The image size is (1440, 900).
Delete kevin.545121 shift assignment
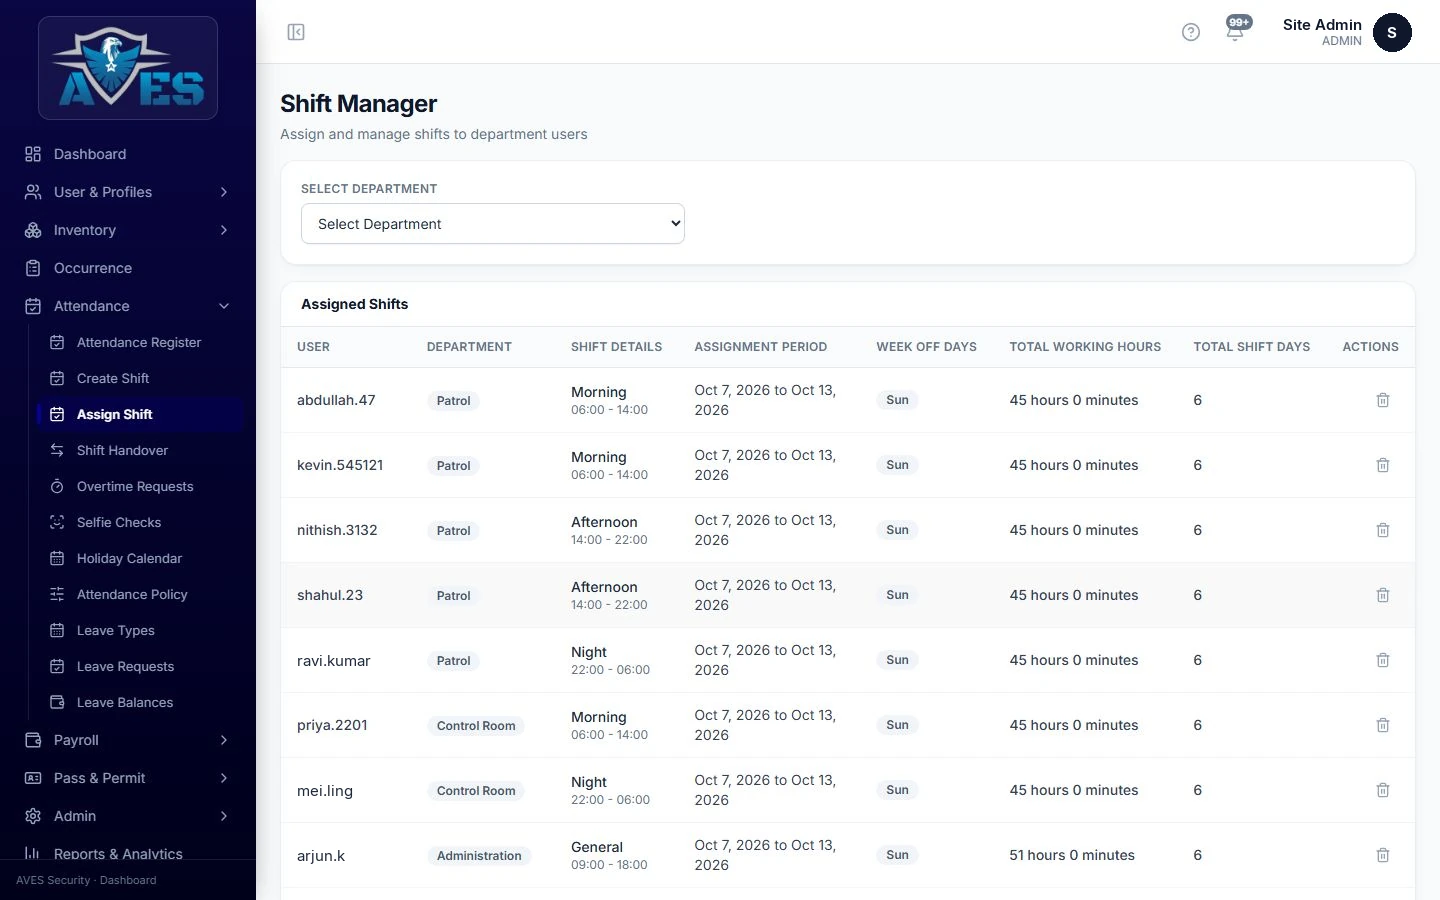pyautogui.click(x=1383, y=465)
